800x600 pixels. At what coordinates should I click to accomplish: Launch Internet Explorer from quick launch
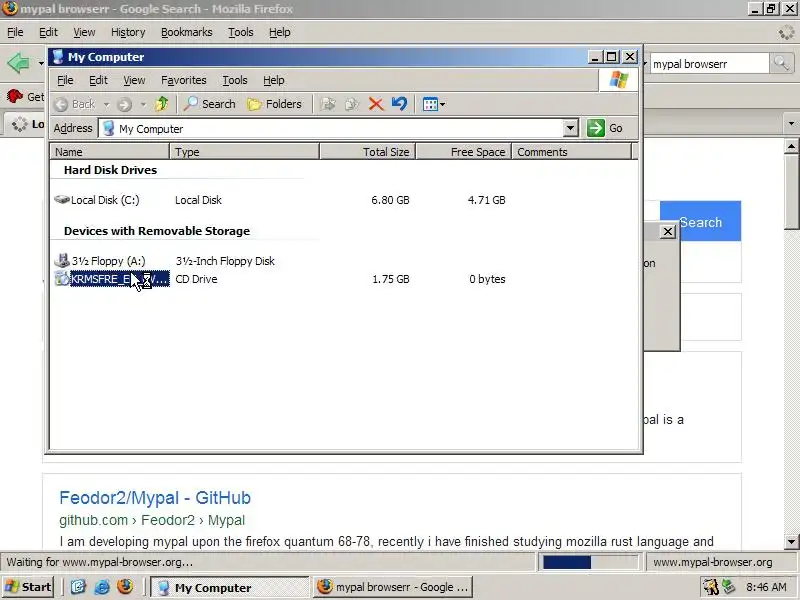(102, 587)
